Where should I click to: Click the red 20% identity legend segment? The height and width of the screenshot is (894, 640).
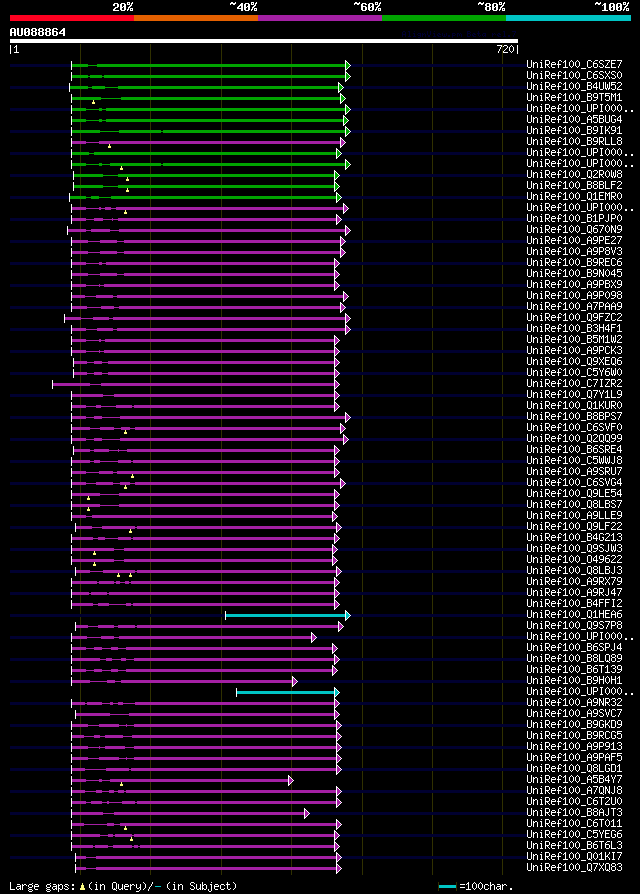72,18
